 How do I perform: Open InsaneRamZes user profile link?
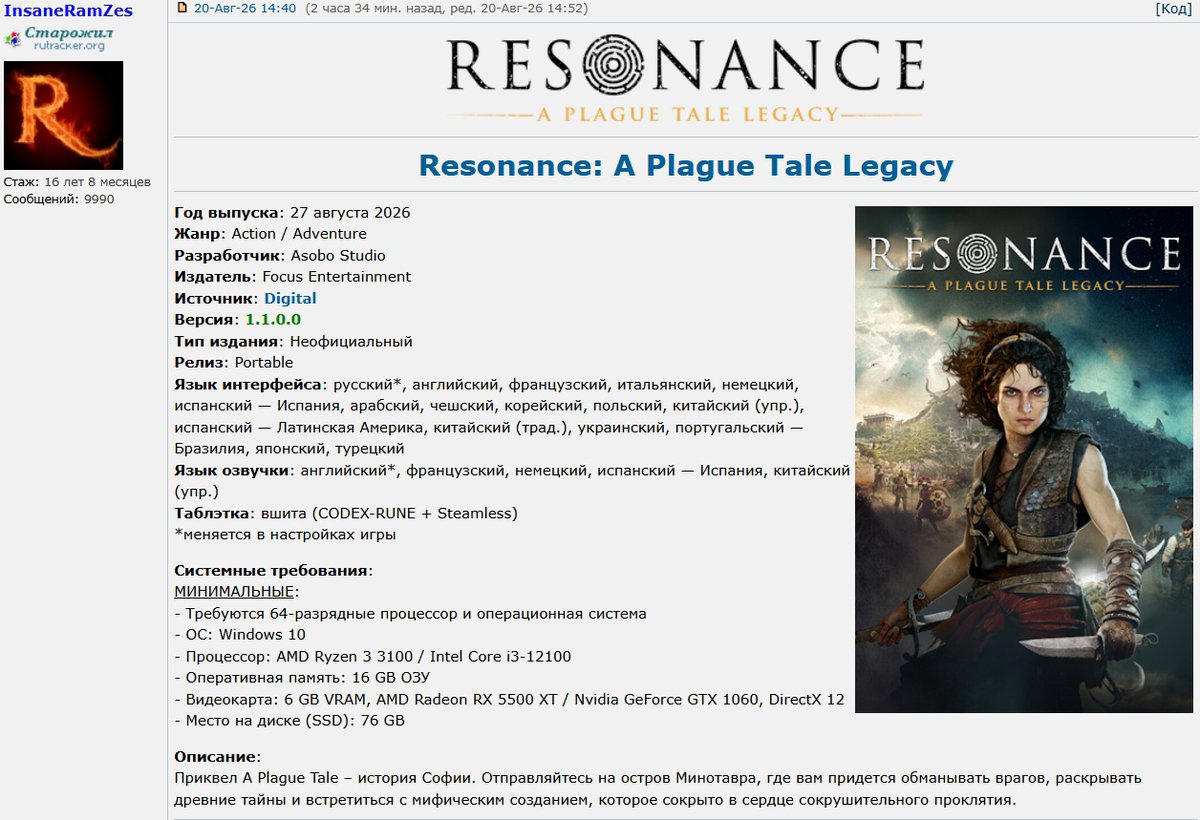[x=68, y=10]
